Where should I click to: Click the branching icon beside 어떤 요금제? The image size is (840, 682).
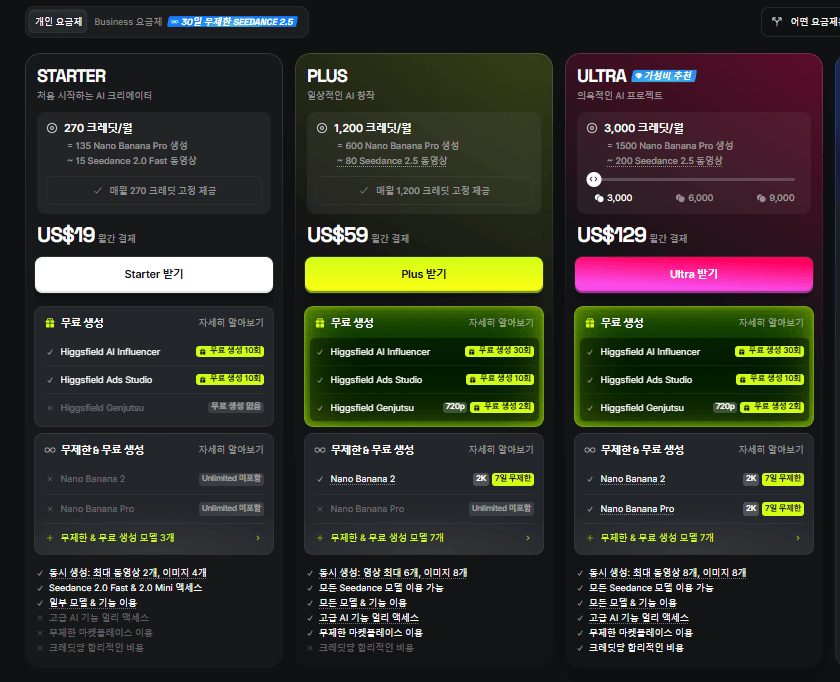pos(777,21)
